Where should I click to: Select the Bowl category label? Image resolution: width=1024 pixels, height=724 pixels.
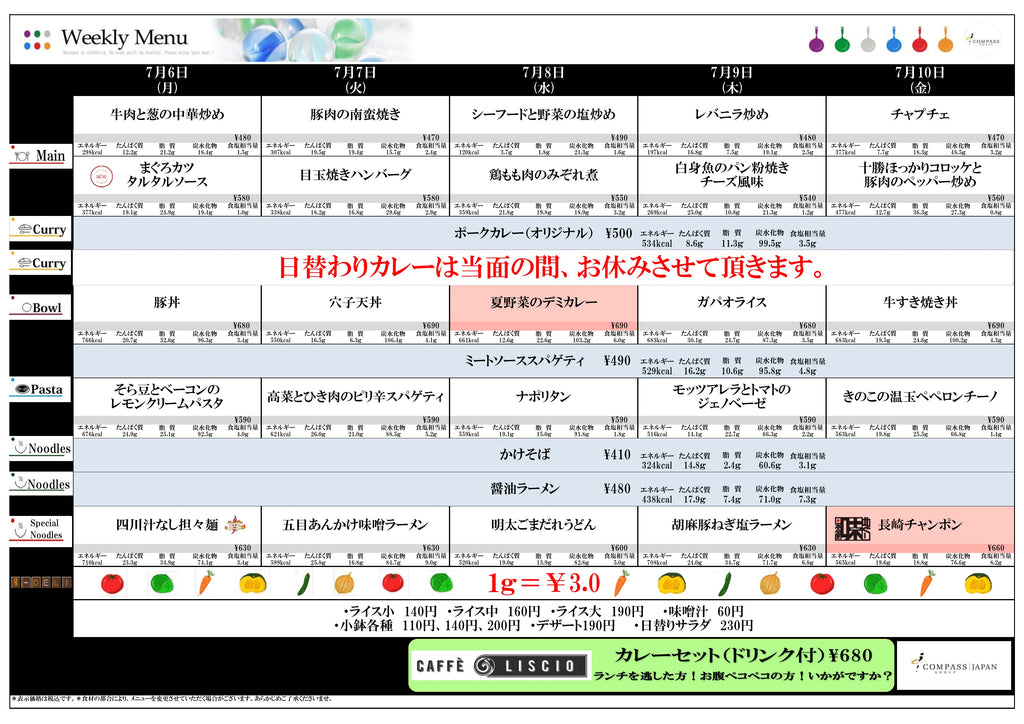[40, 307]
